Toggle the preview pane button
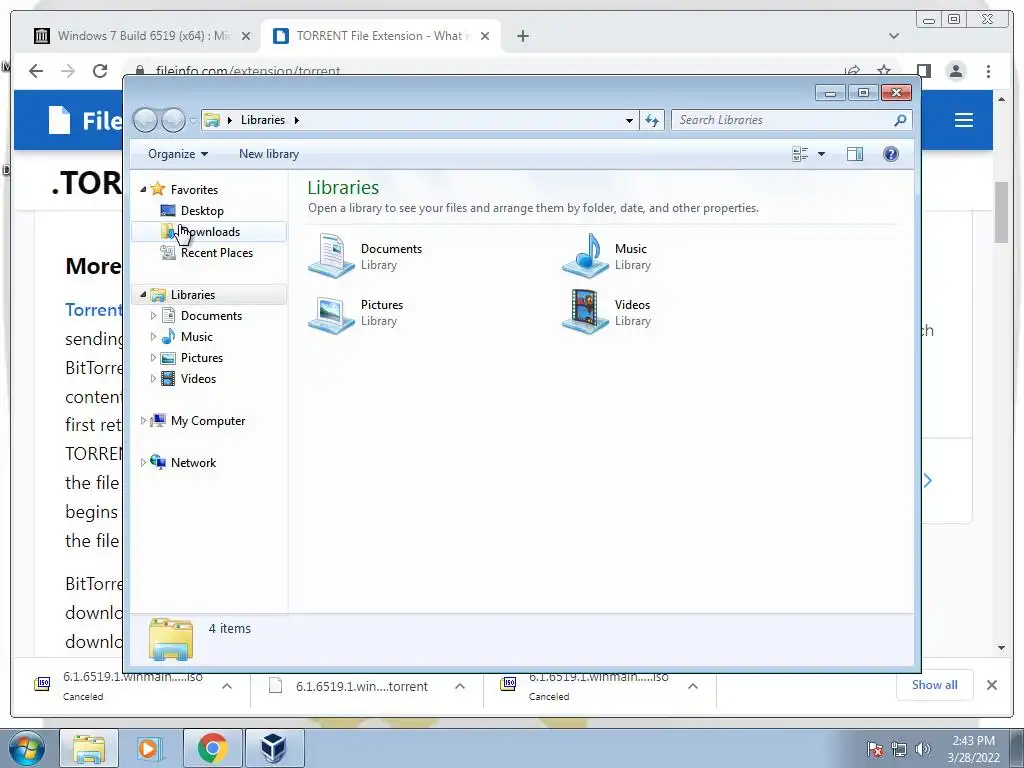This screenshot has width=1024, height=768. (855, 154)
